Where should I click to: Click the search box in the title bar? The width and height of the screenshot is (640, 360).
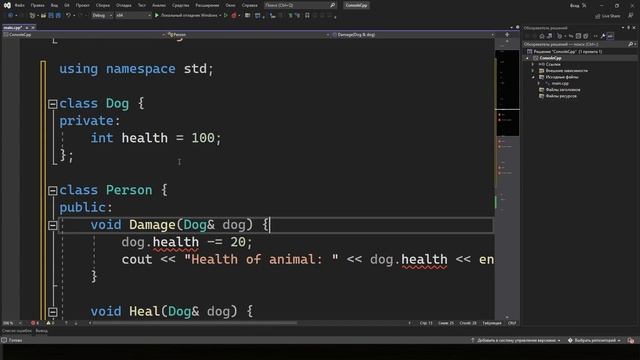(x=300, y=5)
